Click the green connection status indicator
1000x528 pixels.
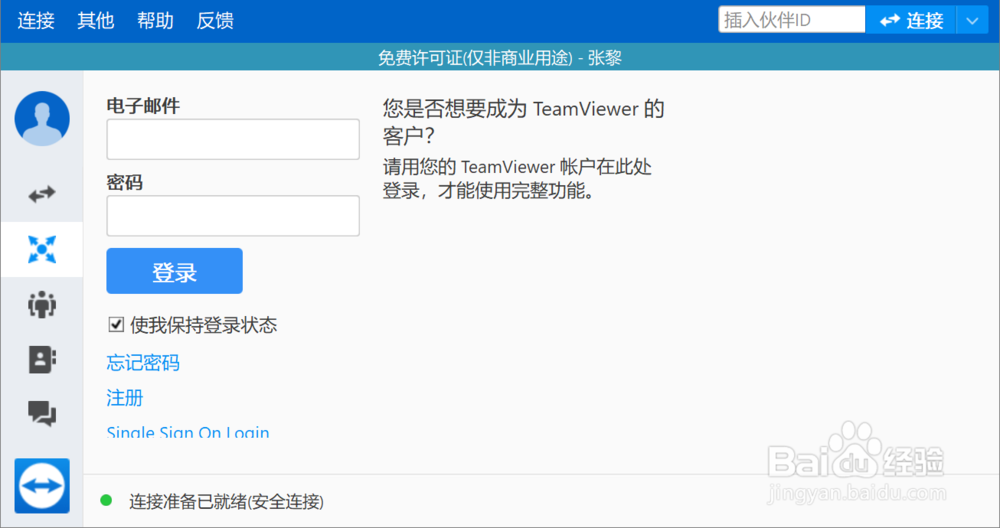coord(107,501)
